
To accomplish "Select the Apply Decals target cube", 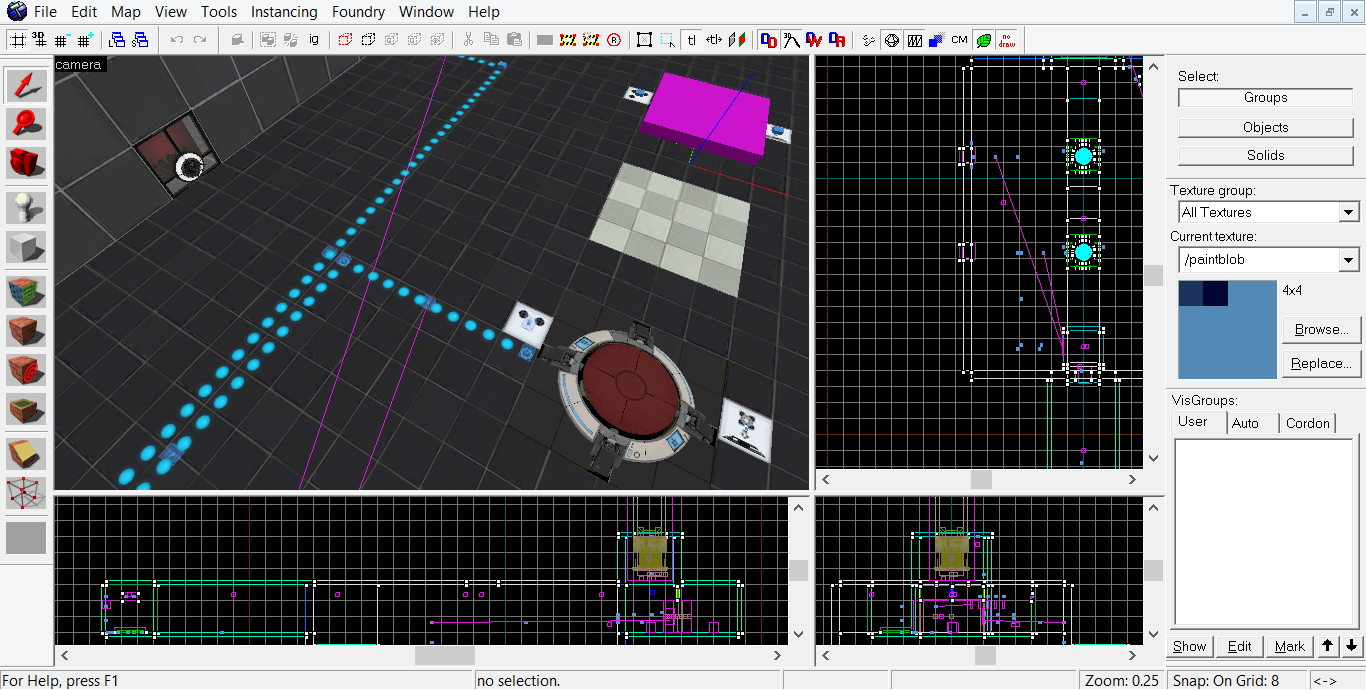I will click(26, 369).
